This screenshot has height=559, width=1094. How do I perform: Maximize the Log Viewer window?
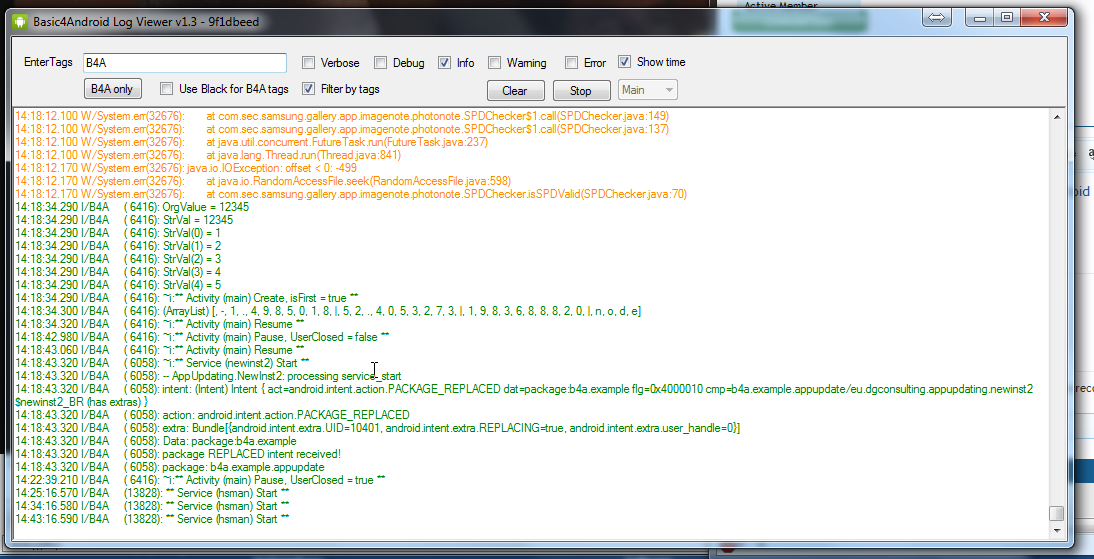pos(1006,17)
